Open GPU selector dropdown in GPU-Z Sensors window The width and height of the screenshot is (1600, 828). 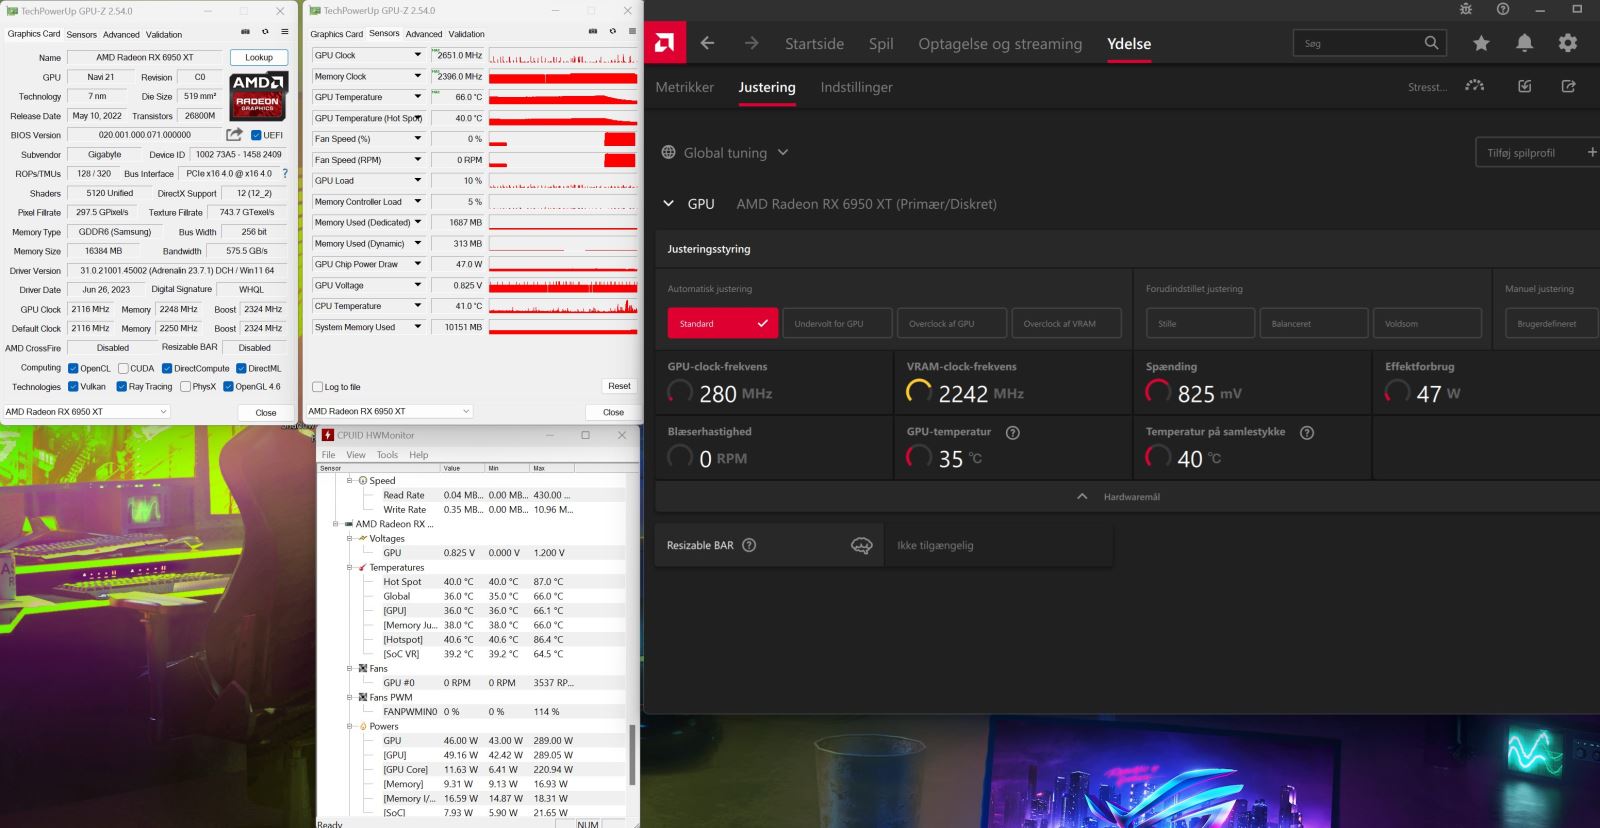point(389,411)
